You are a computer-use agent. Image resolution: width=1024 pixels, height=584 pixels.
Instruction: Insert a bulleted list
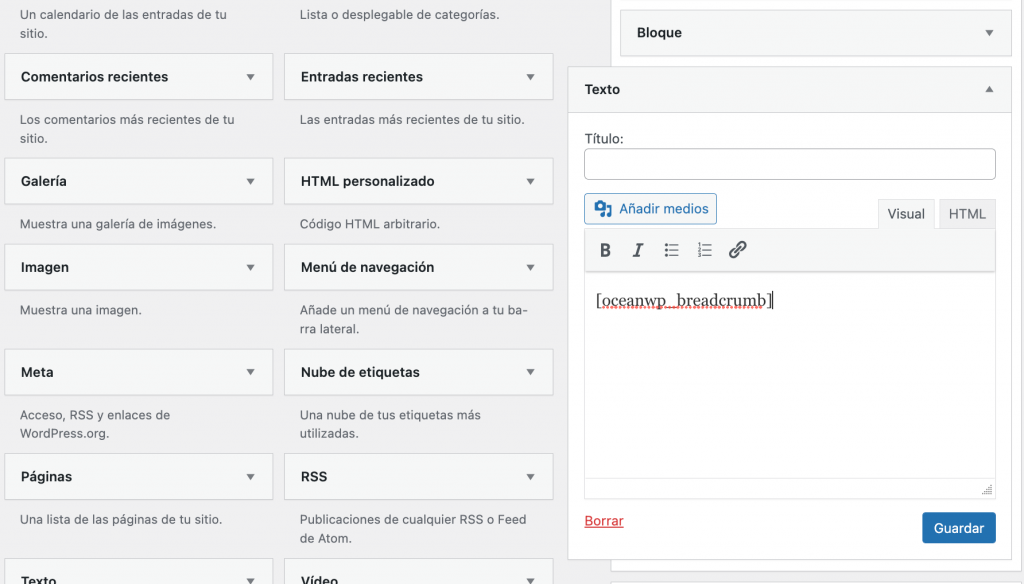(x=672, y=251)
